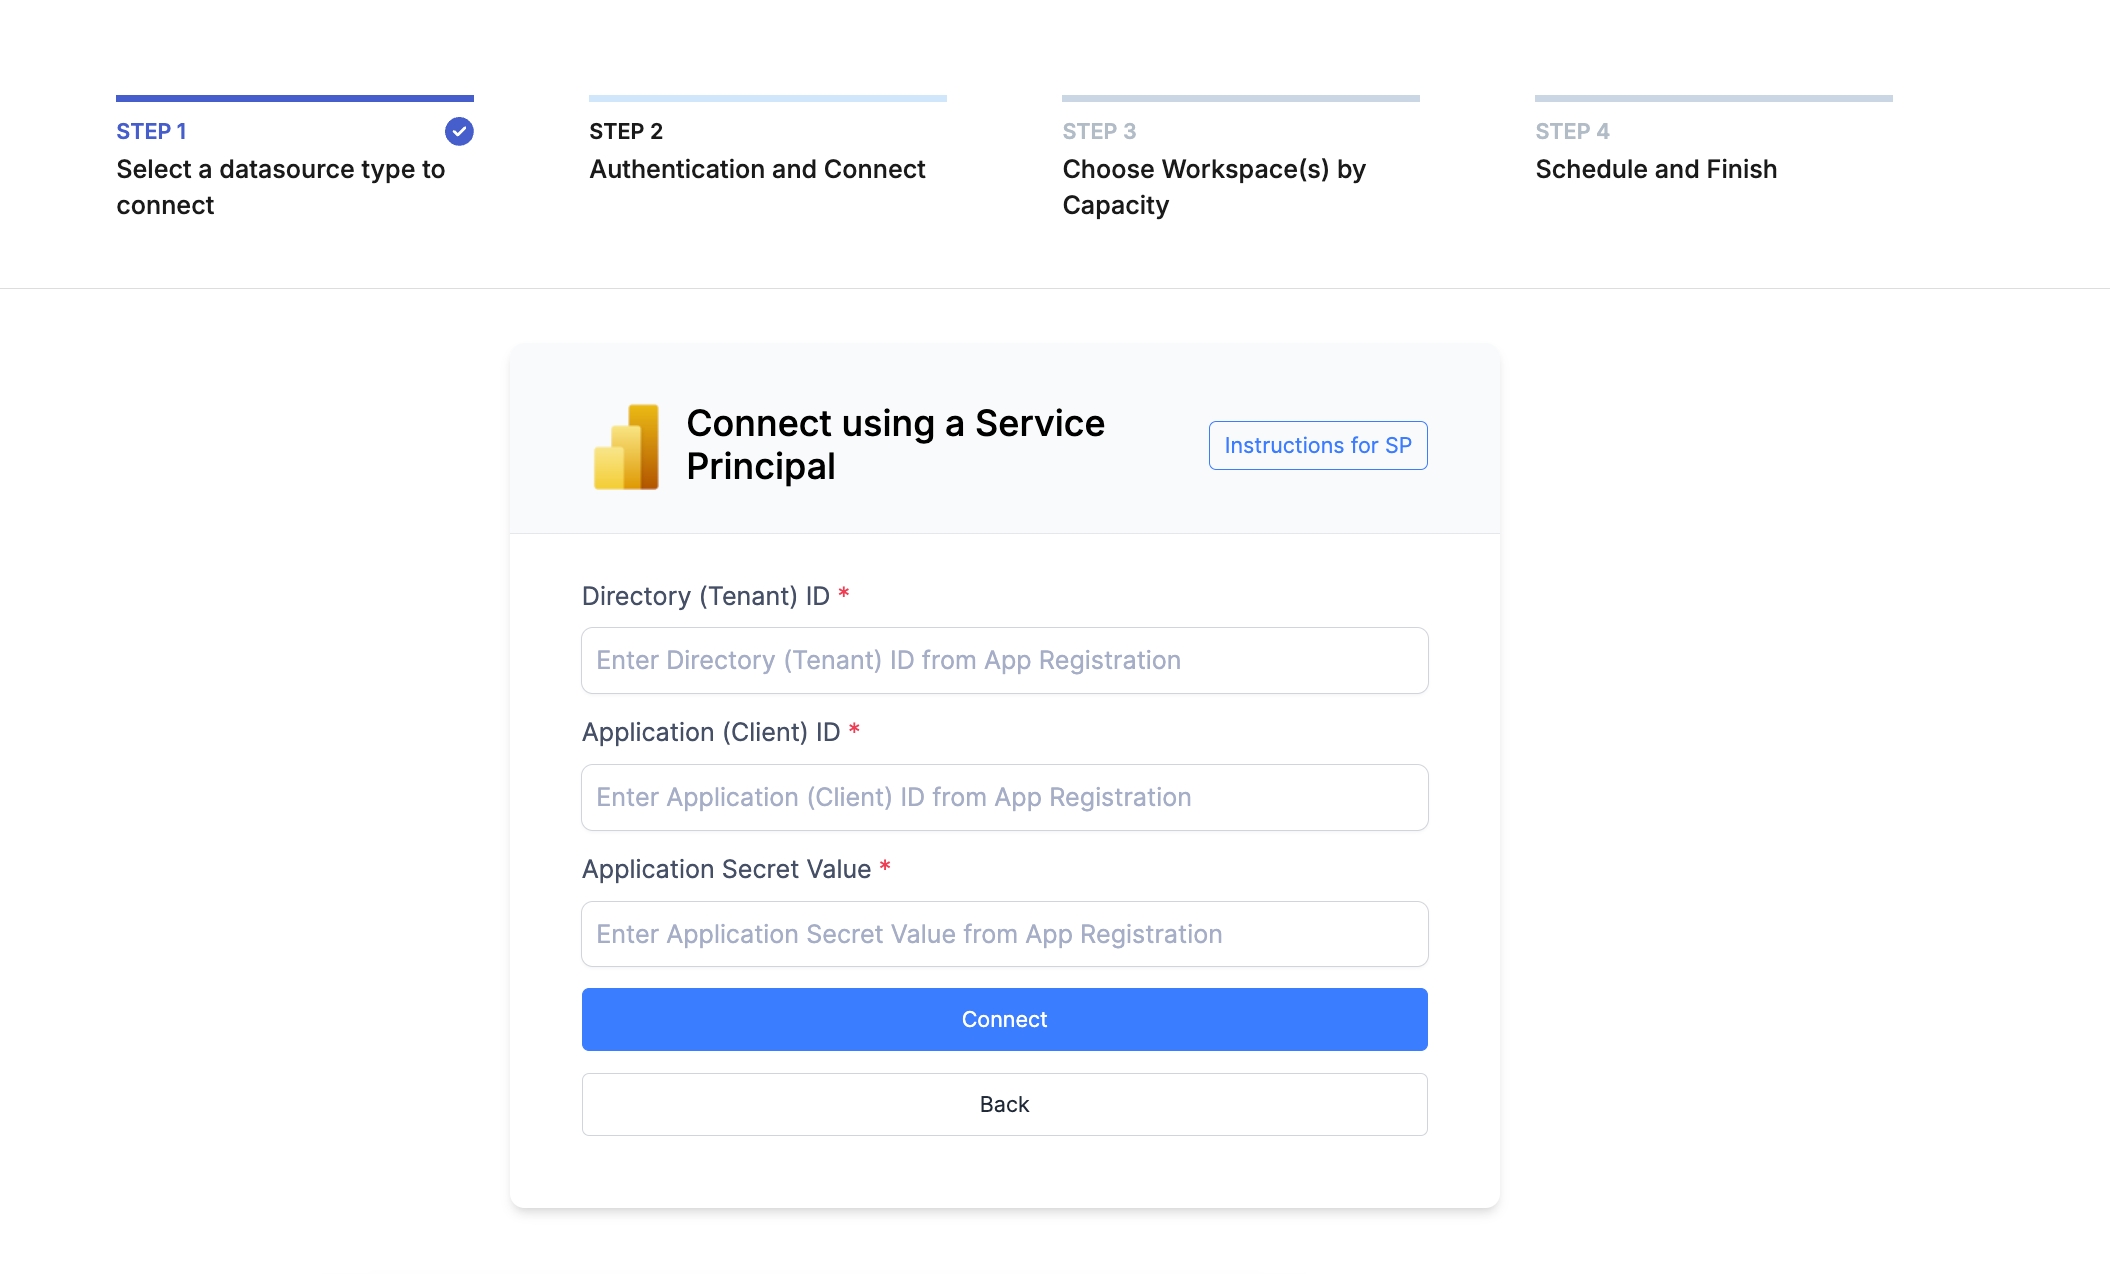Open Instructions for SP link
Viewport: 2110px width, 1274px height.
1317,445
